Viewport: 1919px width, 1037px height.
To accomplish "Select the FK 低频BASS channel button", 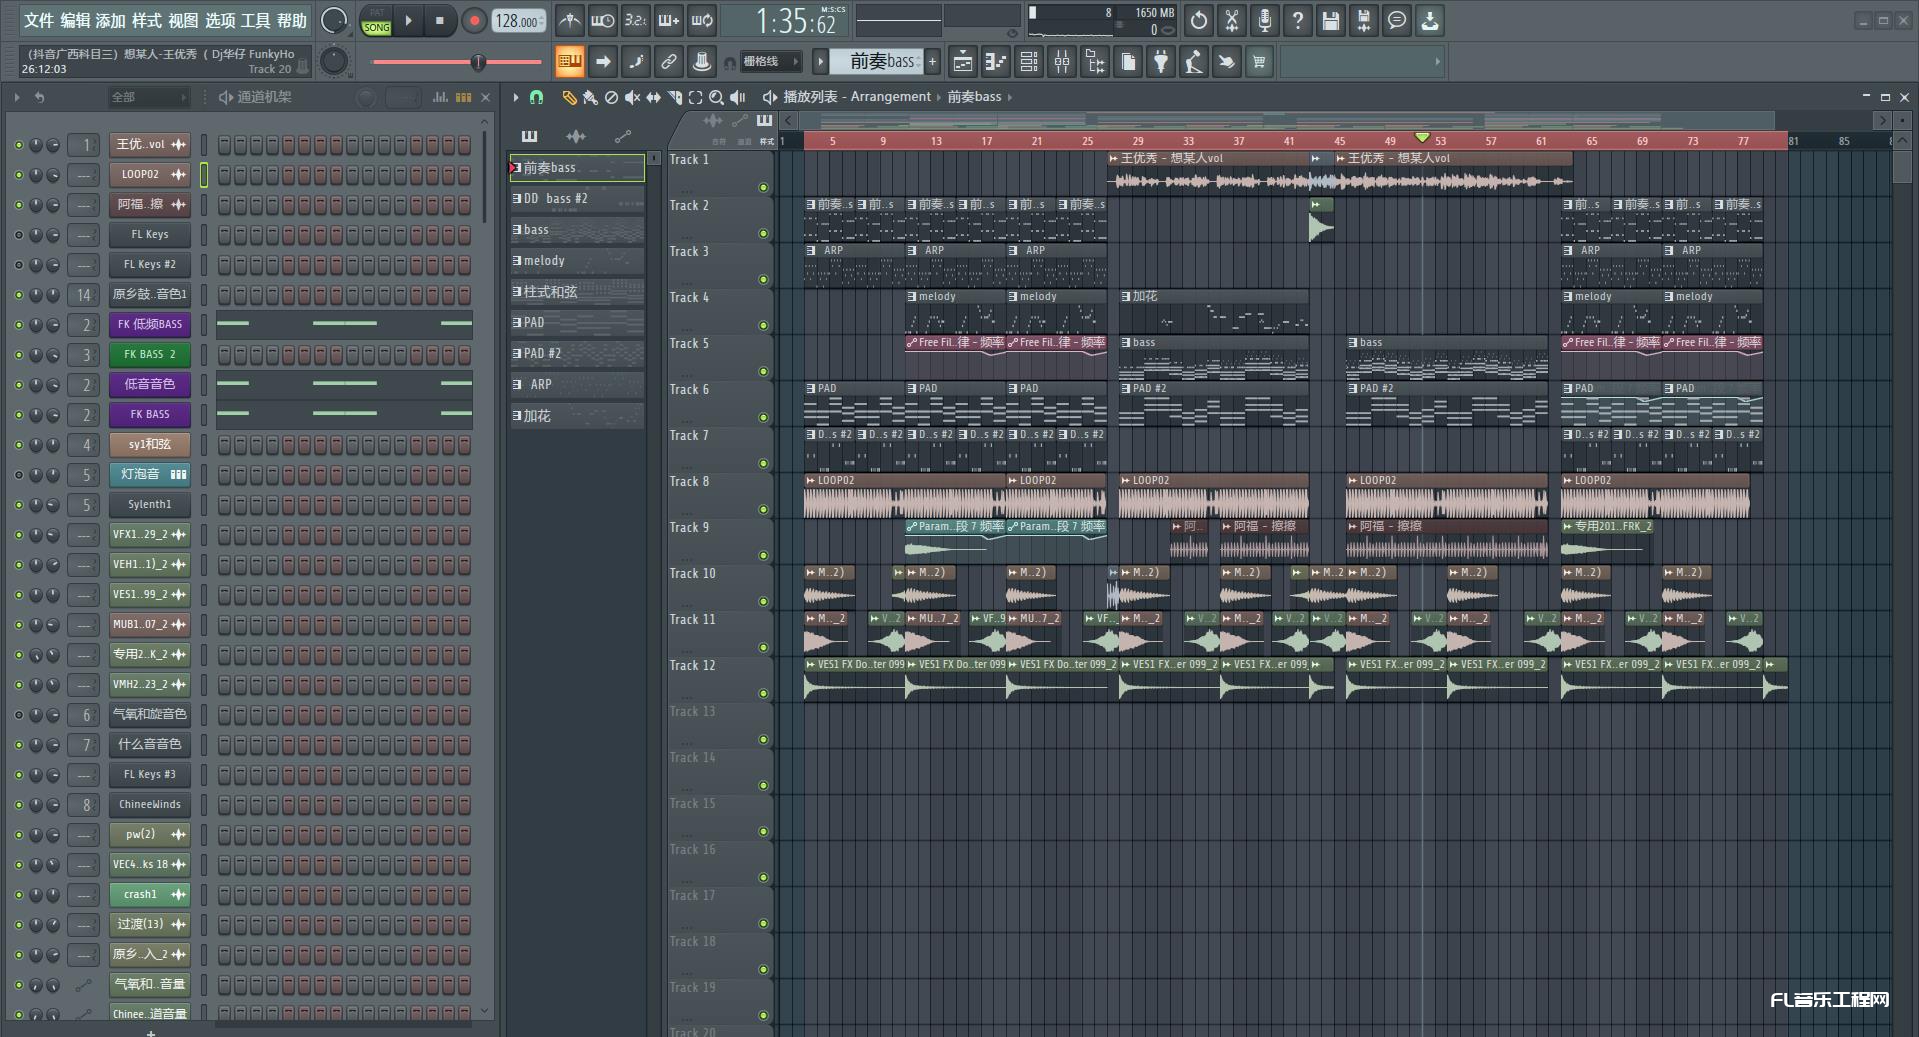I will click(150, 324).
